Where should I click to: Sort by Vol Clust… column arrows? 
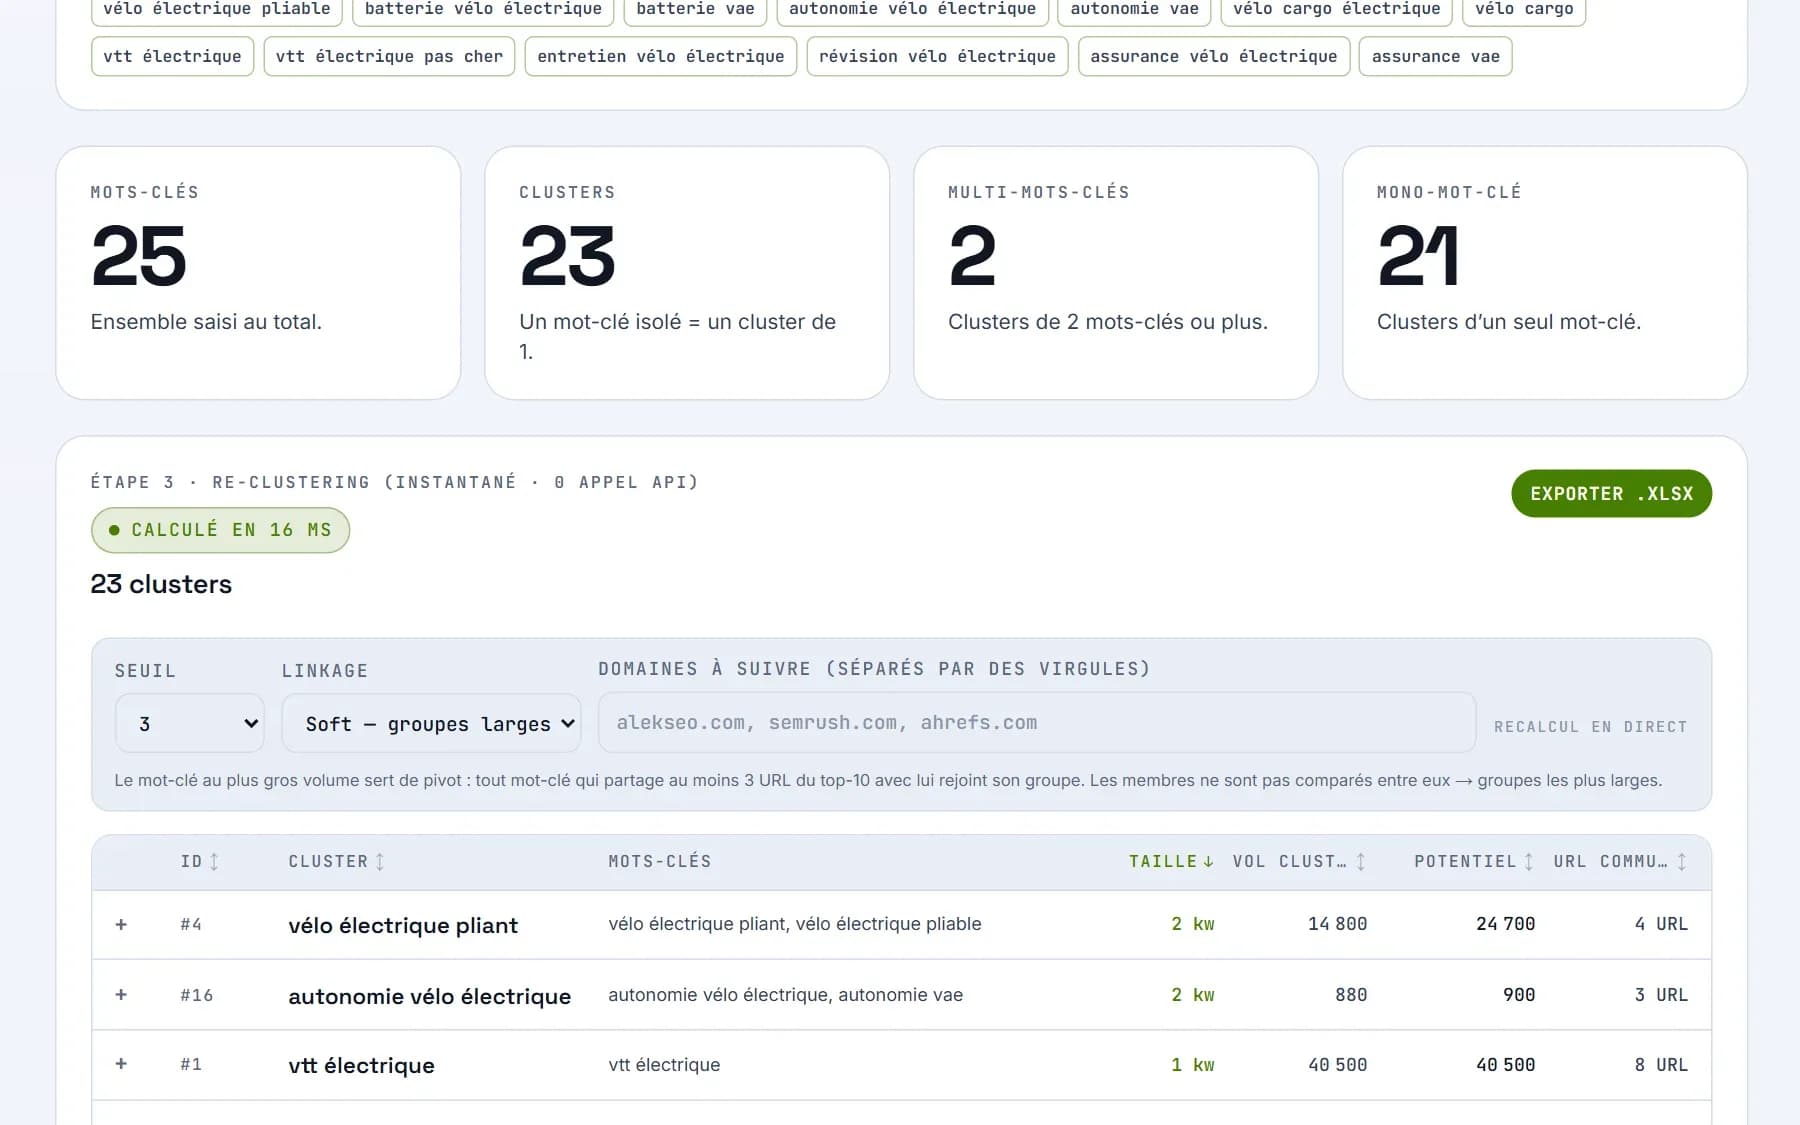pyautogui.click(x=1360, y=861)
